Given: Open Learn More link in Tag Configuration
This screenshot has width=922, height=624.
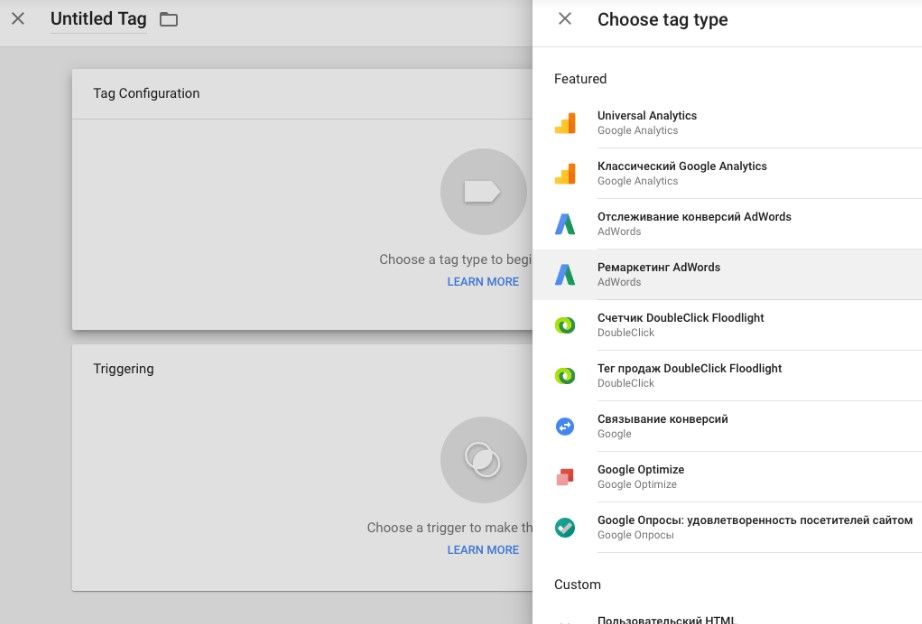Looking at the screenshot, I should coord(483,282).
